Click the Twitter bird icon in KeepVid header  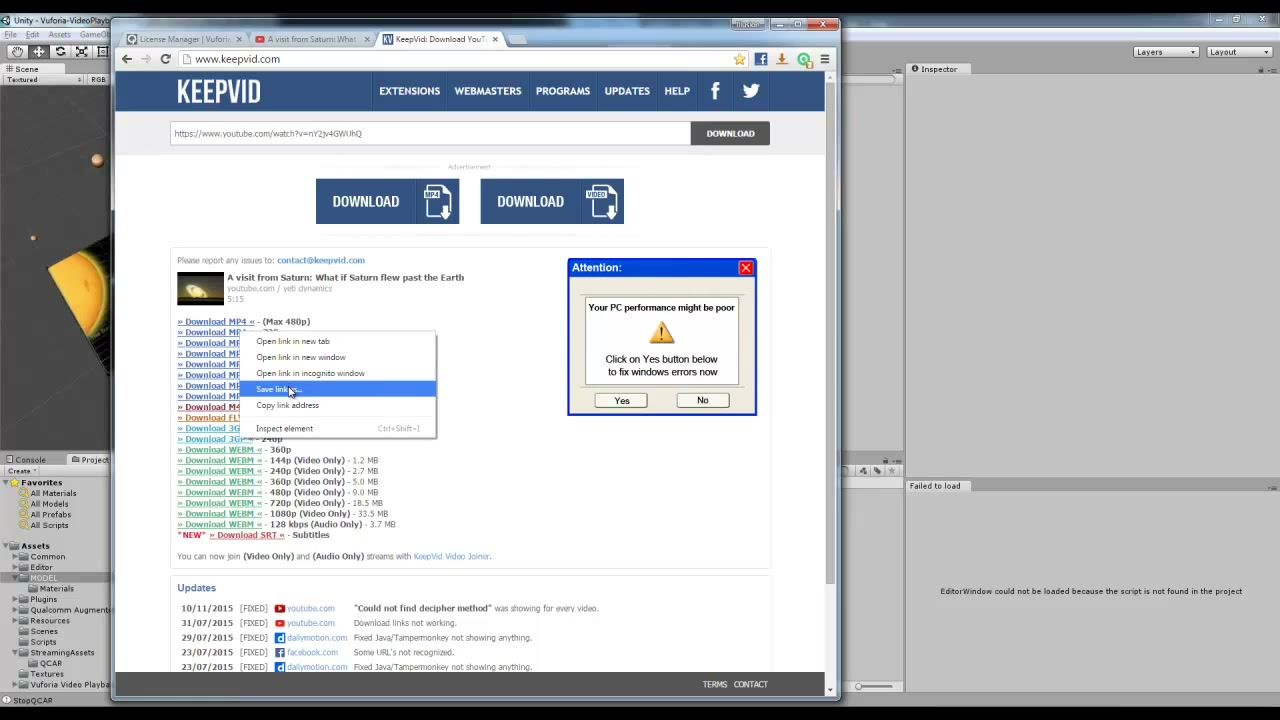pyautogui.click(x=751, y=91)
